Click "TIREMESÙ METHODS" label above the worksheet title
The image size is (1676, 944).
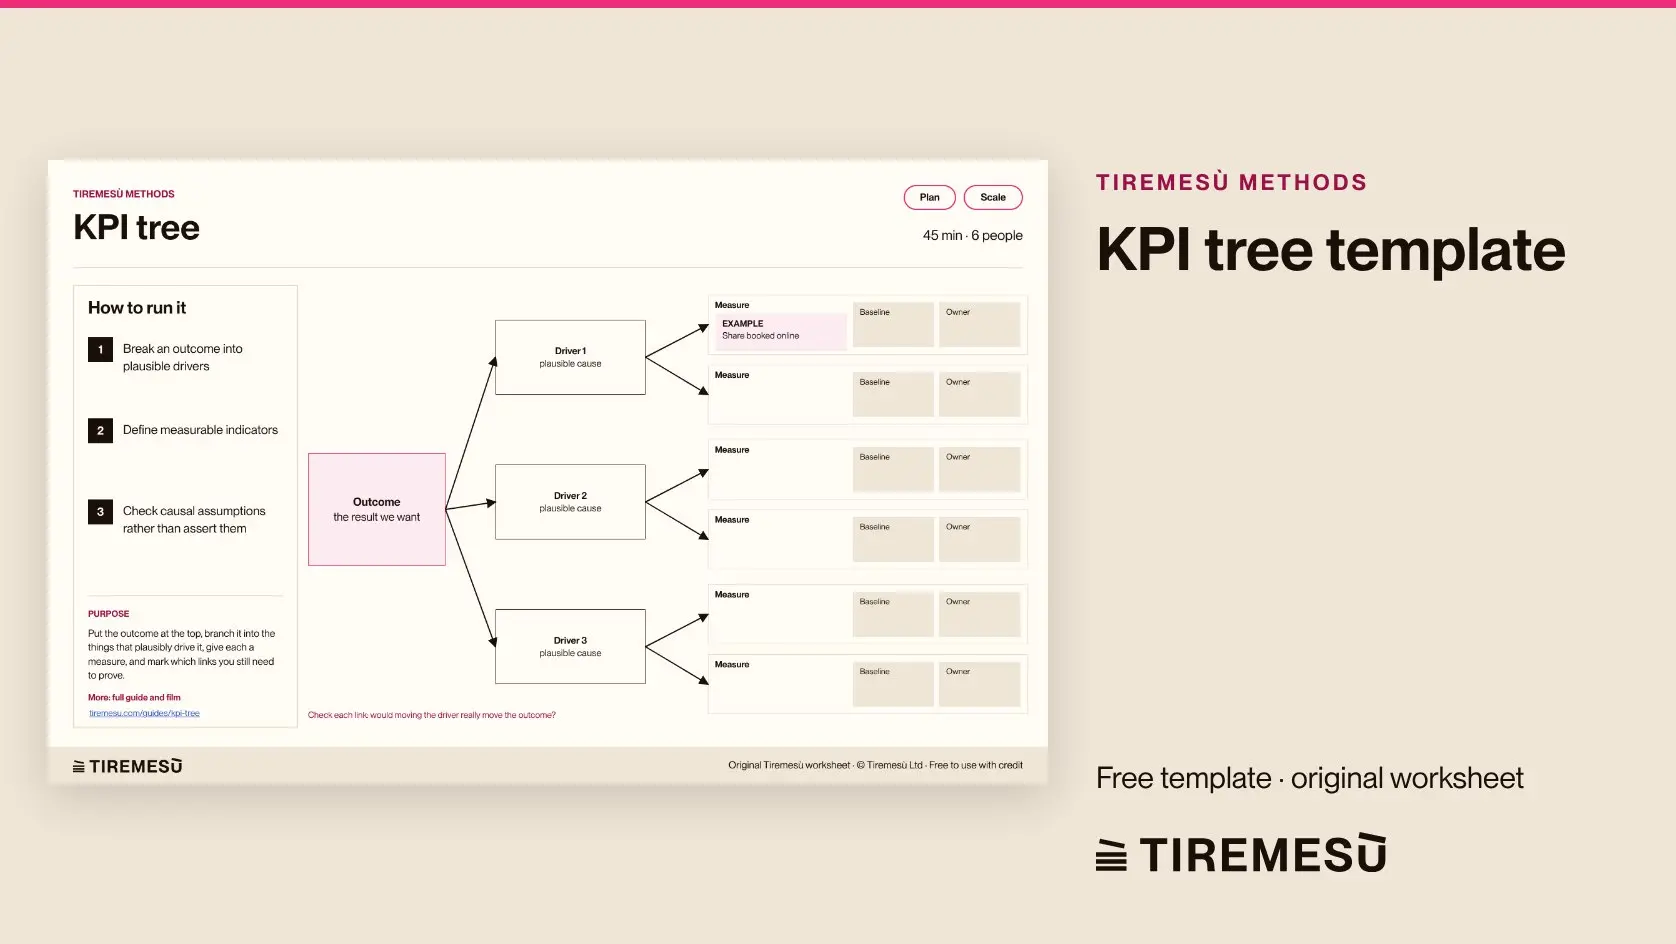[124, 194]
